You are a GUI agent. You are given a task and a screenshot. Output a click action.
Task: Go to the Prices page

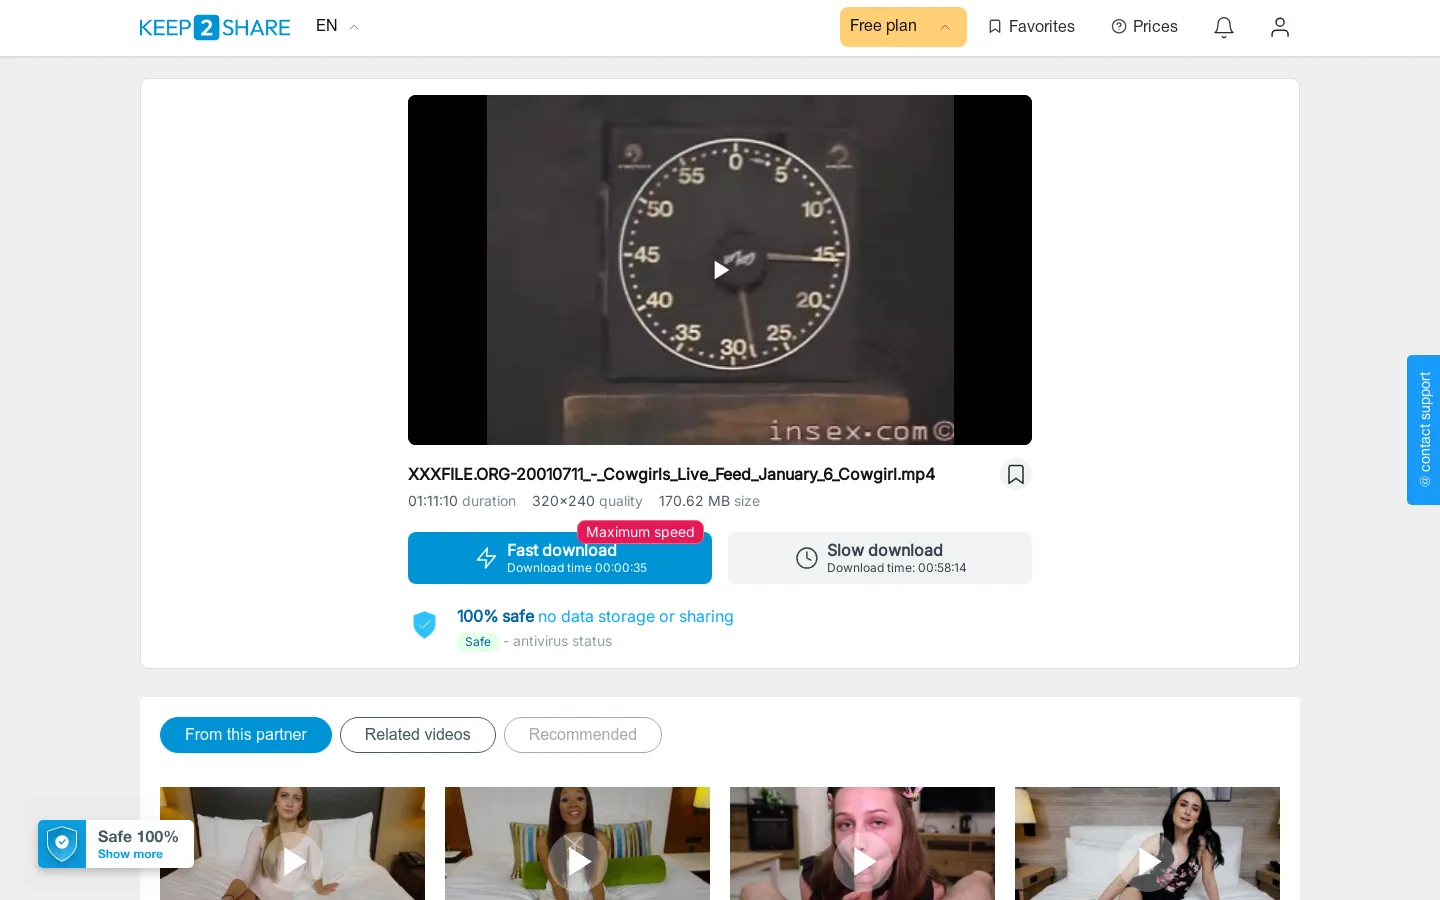1144,27
